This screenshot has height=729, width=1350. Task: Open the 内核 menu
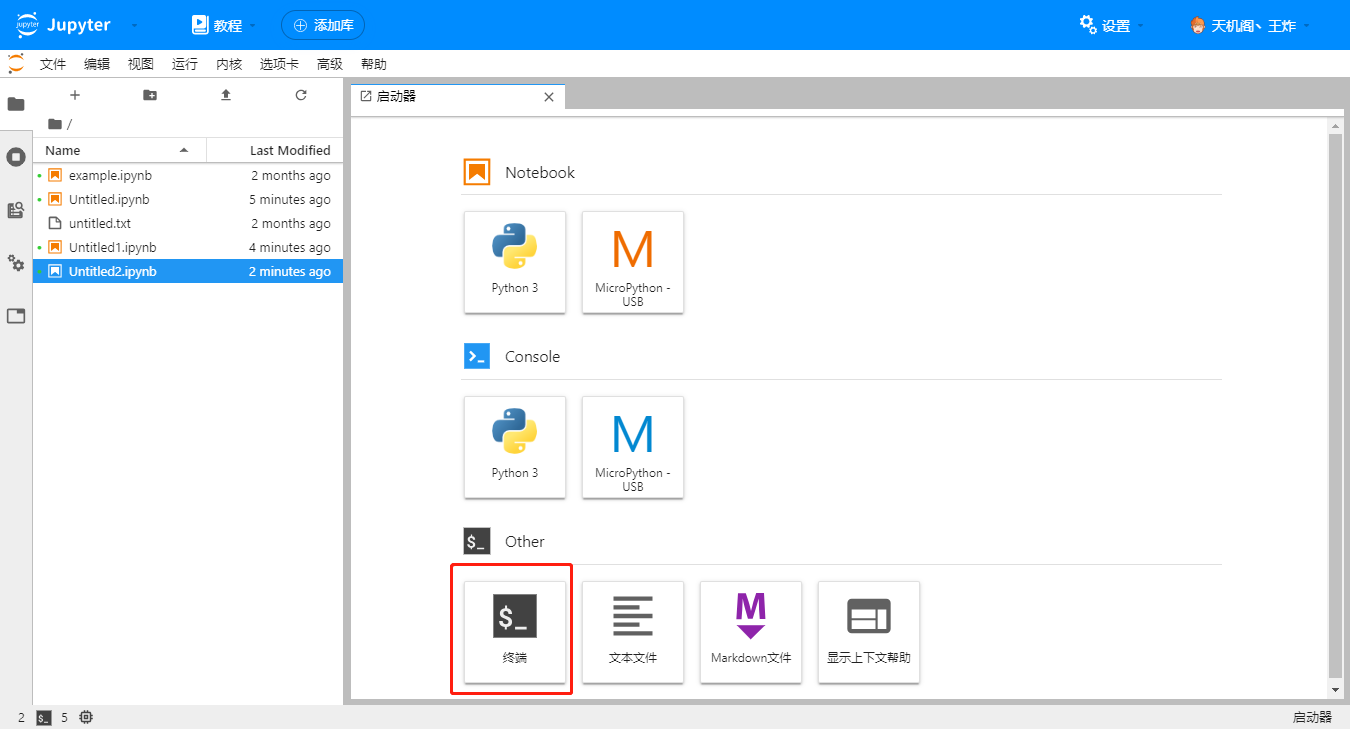(x=229, y=64)
